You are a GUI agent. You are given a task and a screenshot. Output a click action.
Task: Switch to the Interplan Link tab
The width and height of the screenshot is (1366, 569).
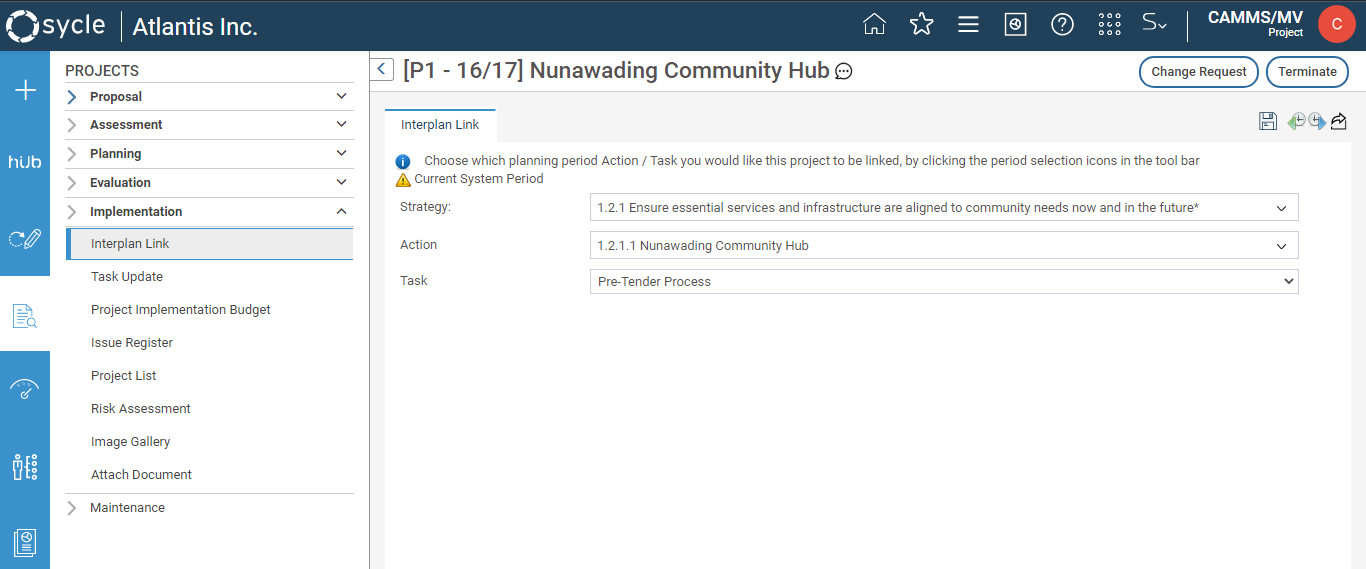pyautogui.click(x=440, y=125)
